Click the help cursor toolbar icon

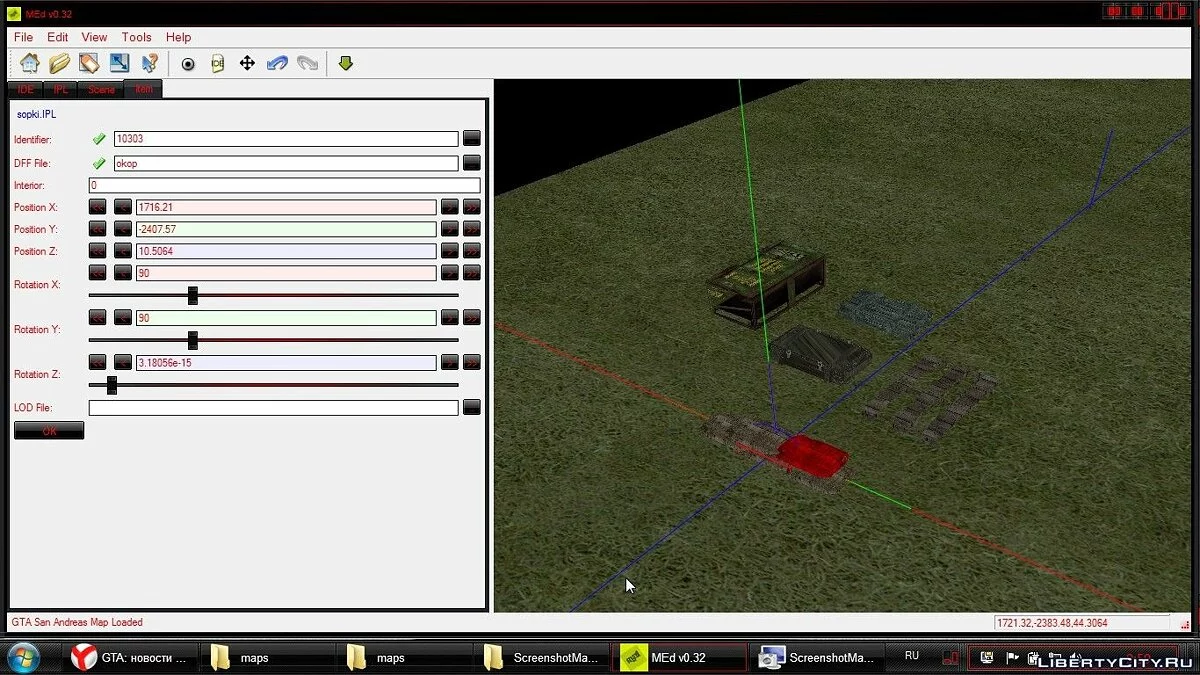click(150, 63)
